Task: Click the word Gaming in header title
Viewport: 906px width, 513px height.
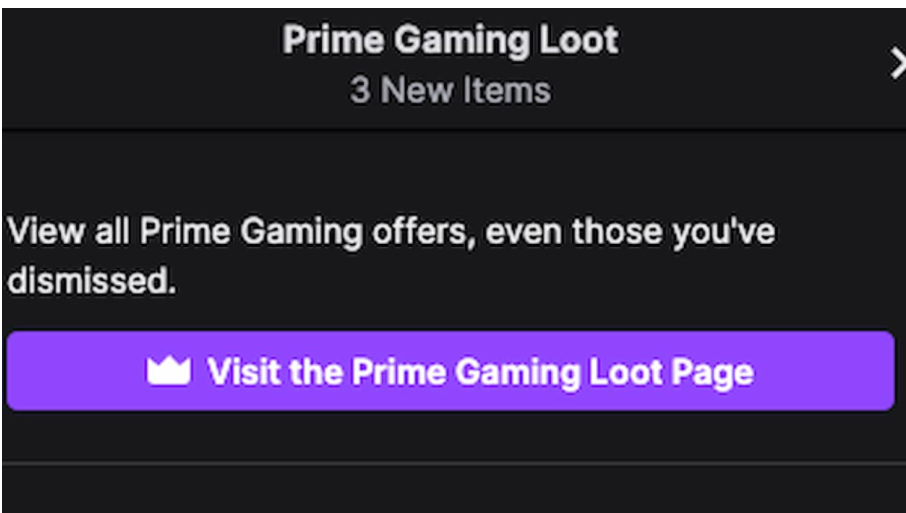Action: tap(462, 42)
